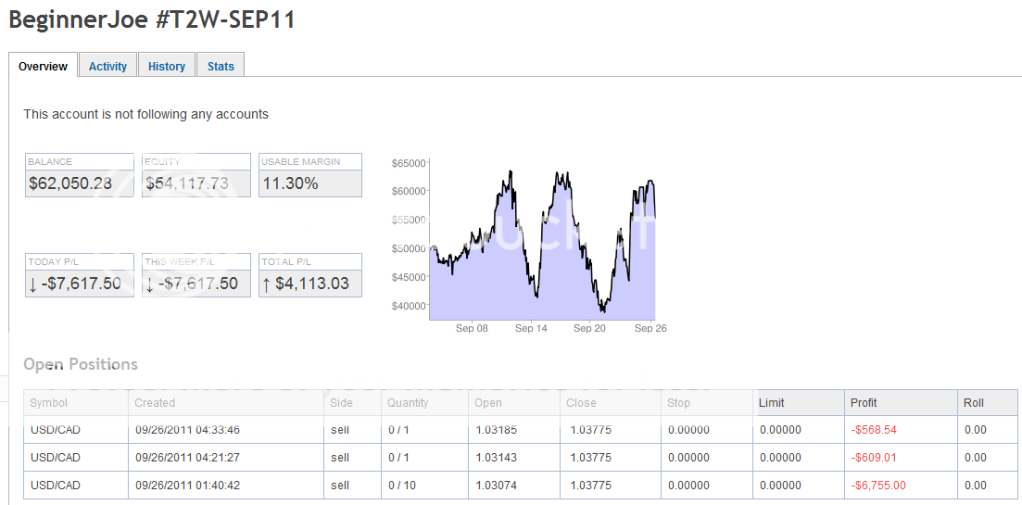Open the Activity tab
1022x505 pixels.
(108, 66)
